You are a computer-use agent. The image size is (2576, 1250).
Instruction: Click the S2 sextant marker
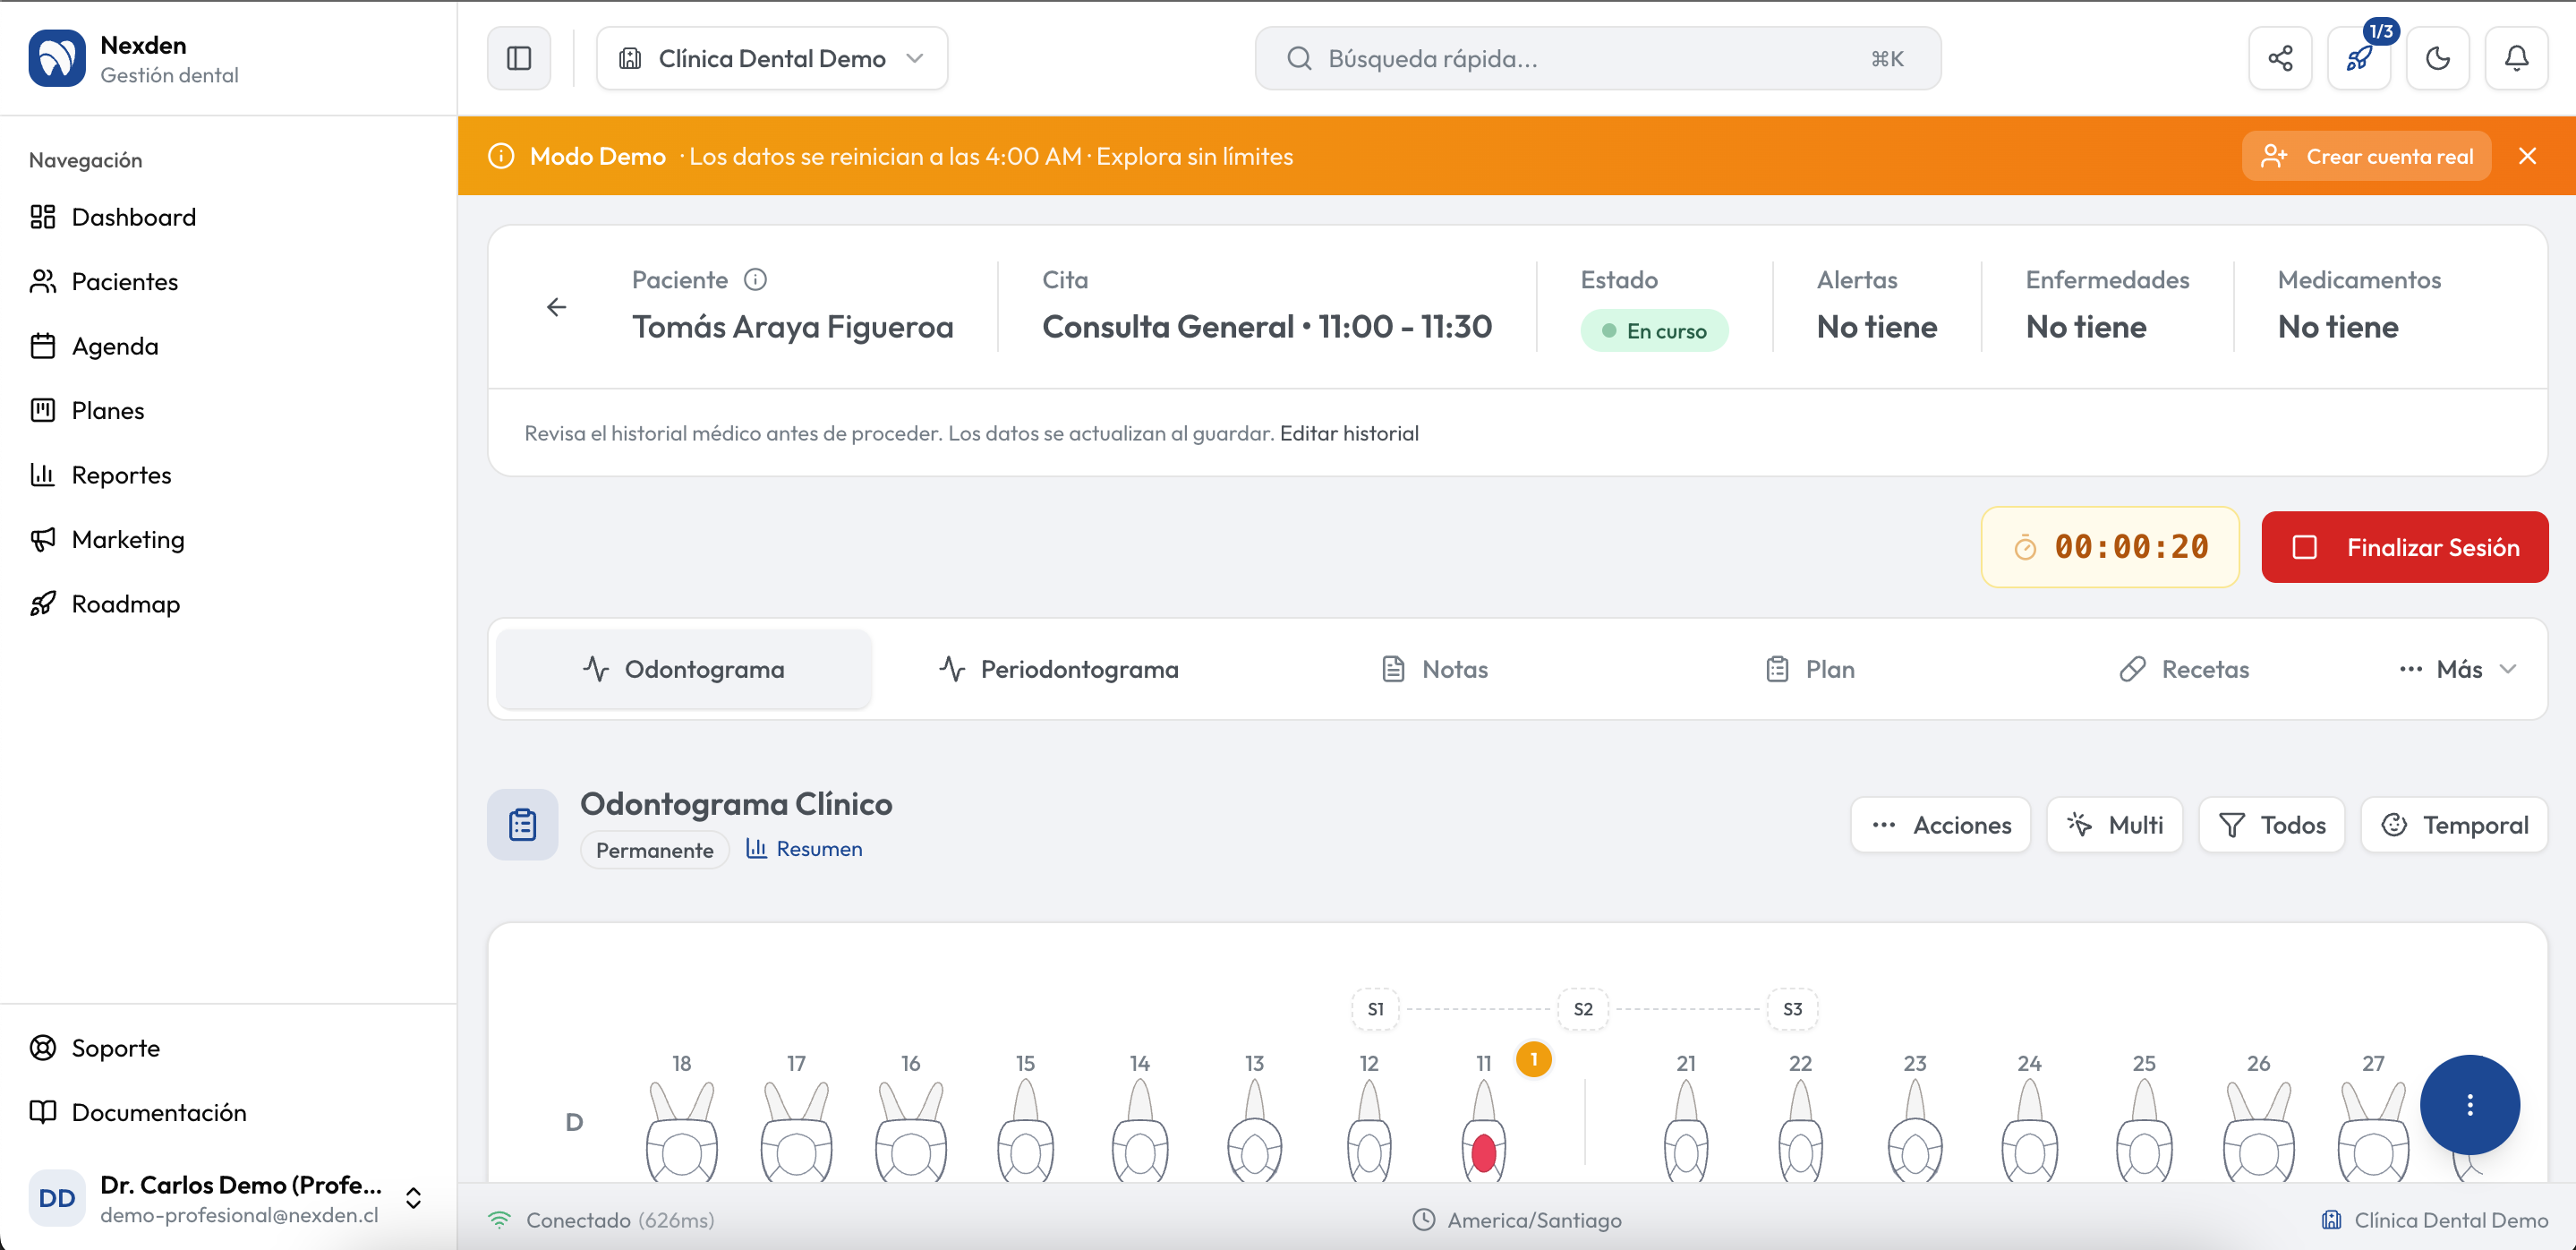pyautogui.click(x=1583, y=1009)
